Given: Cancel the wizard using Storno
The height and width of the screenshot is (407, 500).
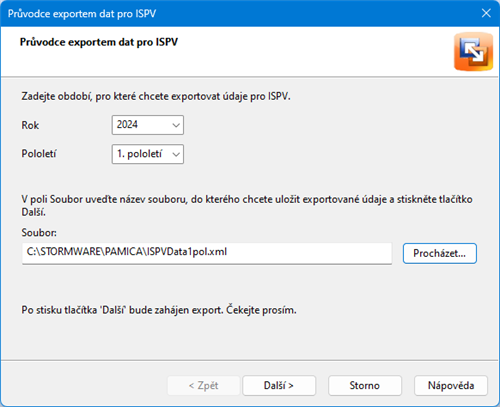Looking at the screenshot, I should (x=365, y=386).
